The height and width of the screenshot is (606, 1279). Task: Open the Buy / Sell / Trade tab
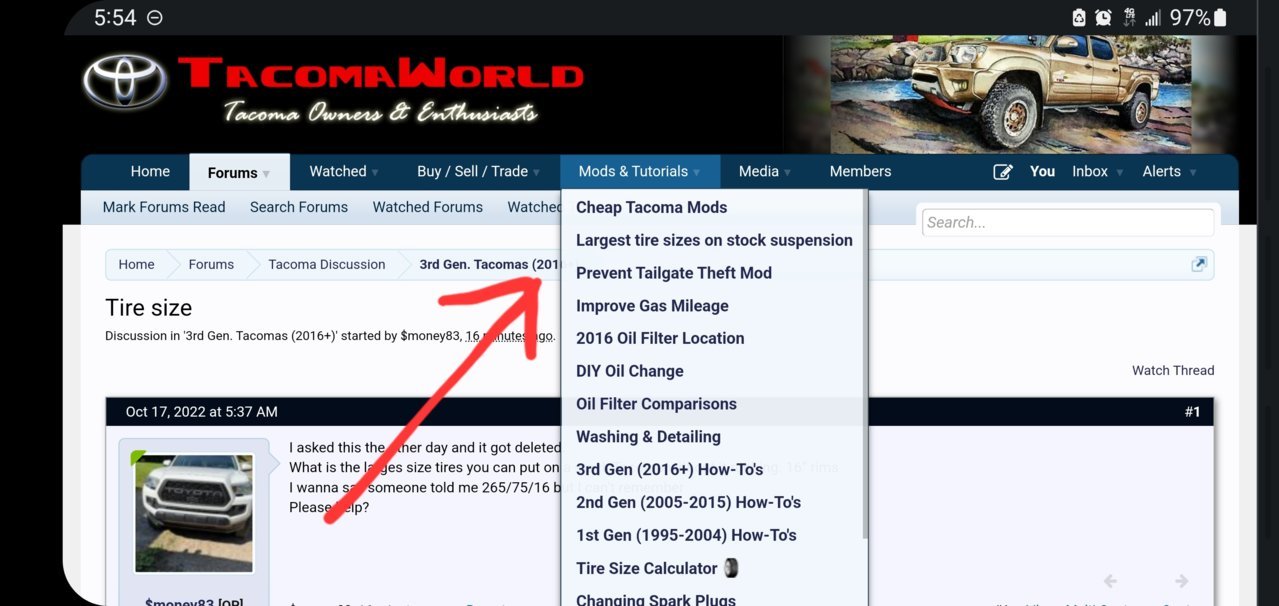click(472, 172)
